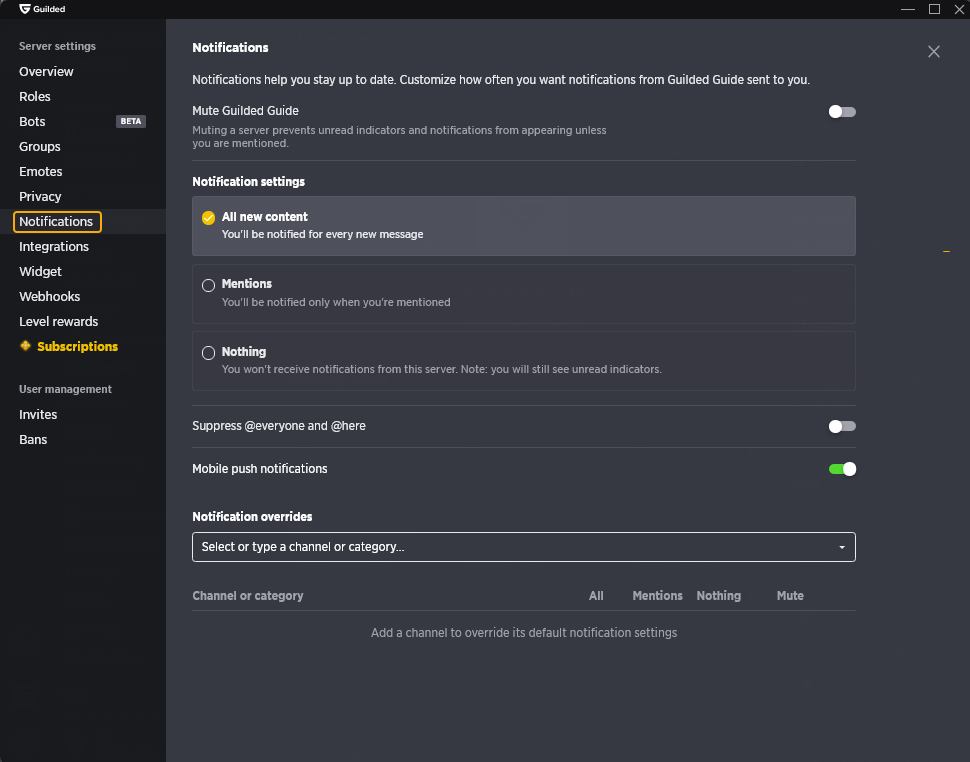
Task: Click the Notification settings heading
Action: tap(249, 181)
